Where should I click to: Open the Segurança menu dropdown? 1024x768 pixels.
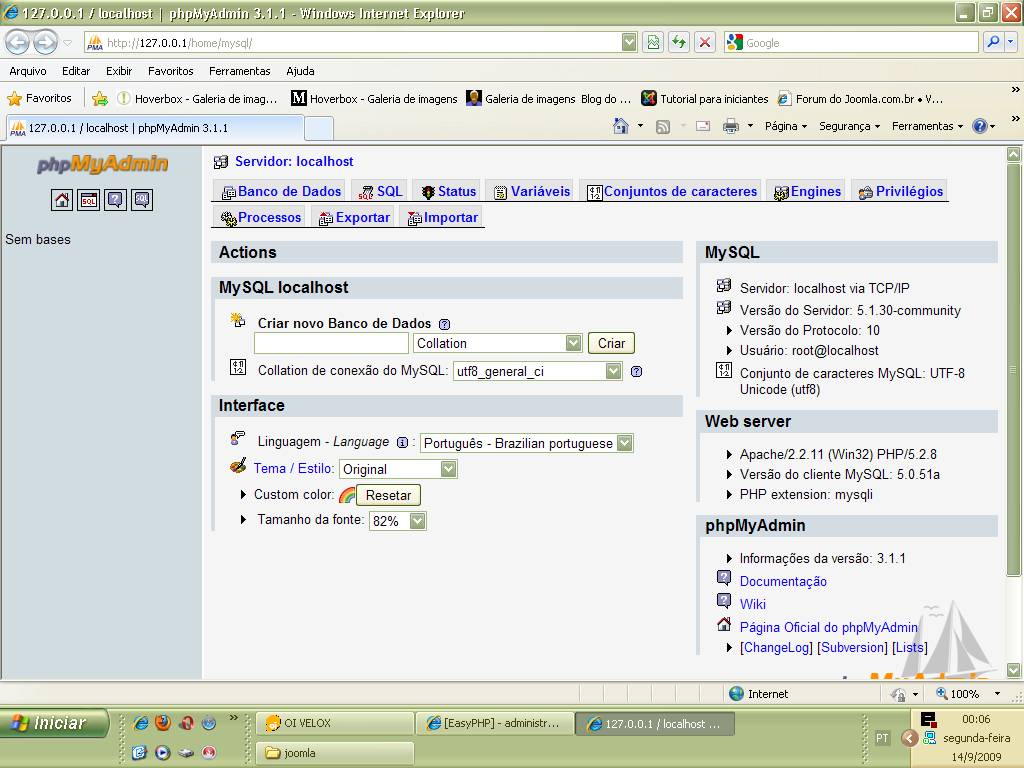coord(850,126)
